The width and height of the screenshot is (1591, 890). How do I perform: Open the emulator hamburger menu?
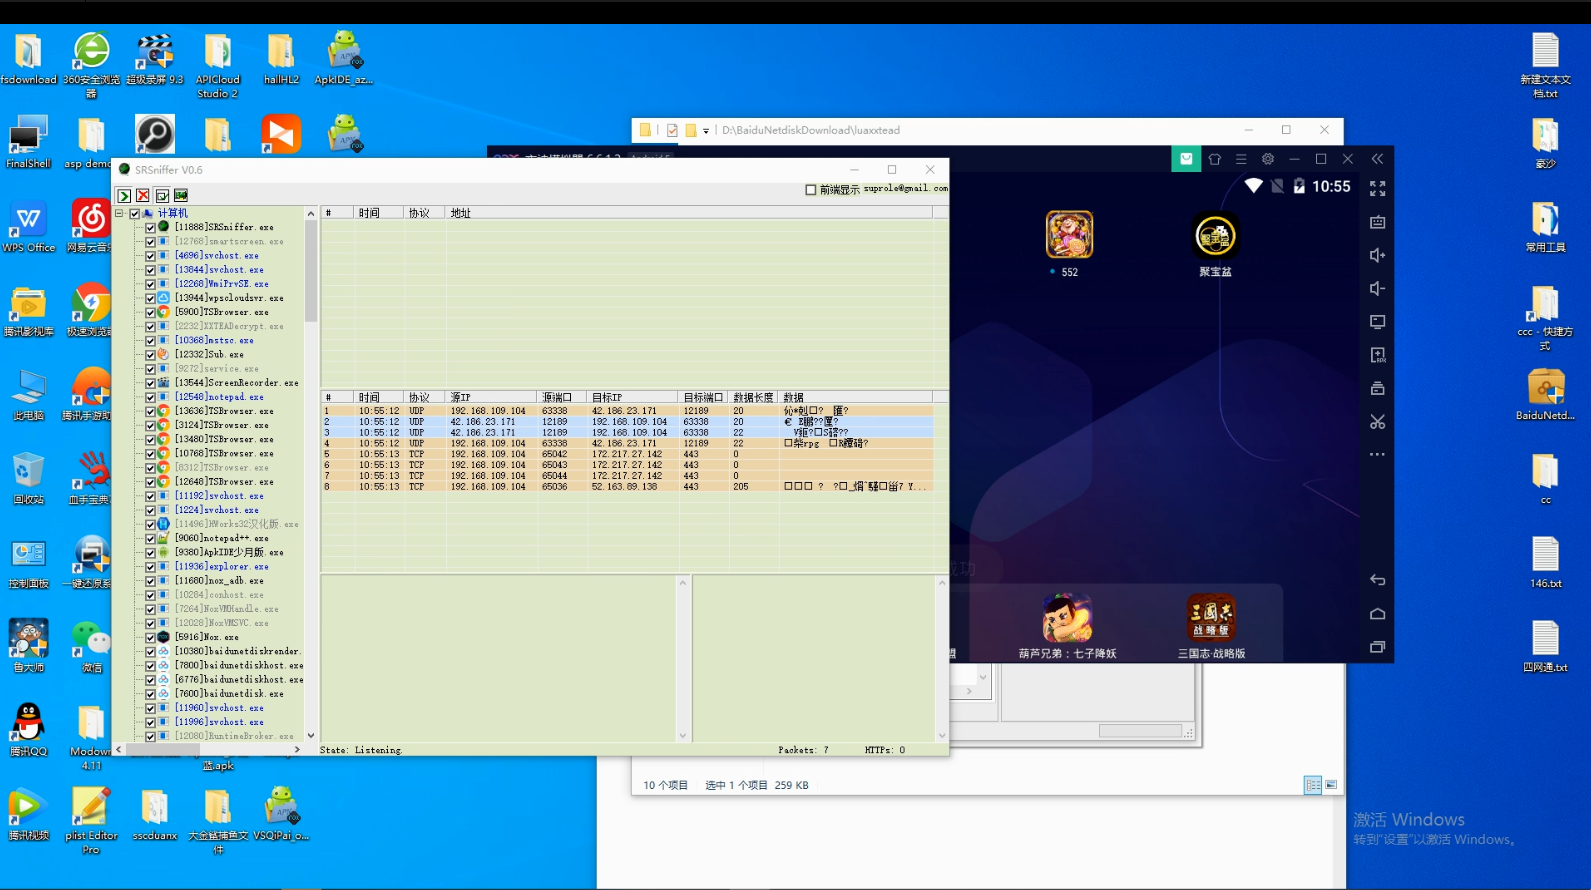click(x=1240, y=159)
